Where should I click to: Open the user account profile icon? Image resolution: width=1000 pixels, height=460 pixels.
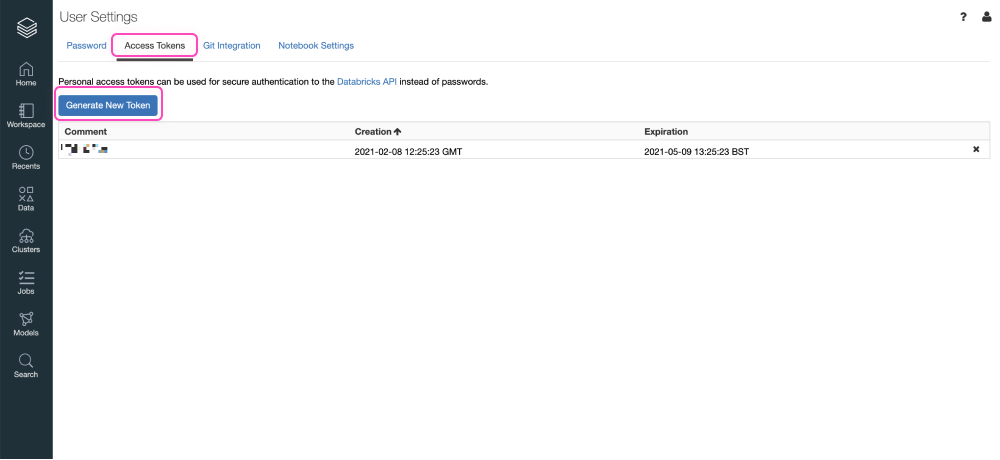[986, 17]
